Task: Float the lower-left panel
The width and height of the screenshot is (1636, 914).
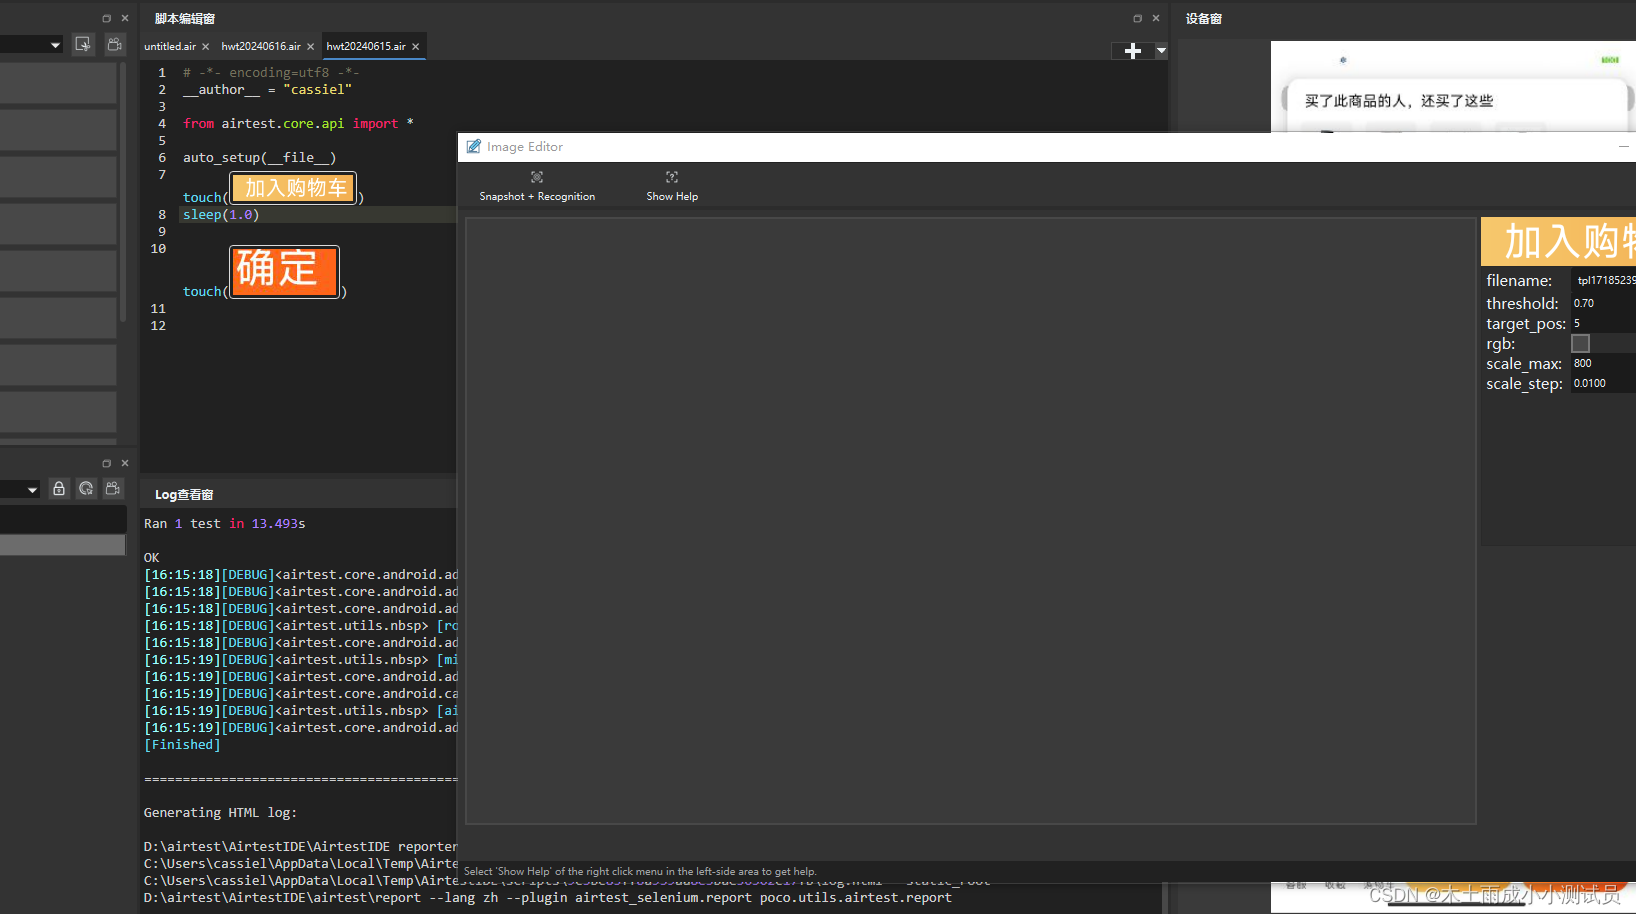Action: pyautogui.click(x=106, y=463)
